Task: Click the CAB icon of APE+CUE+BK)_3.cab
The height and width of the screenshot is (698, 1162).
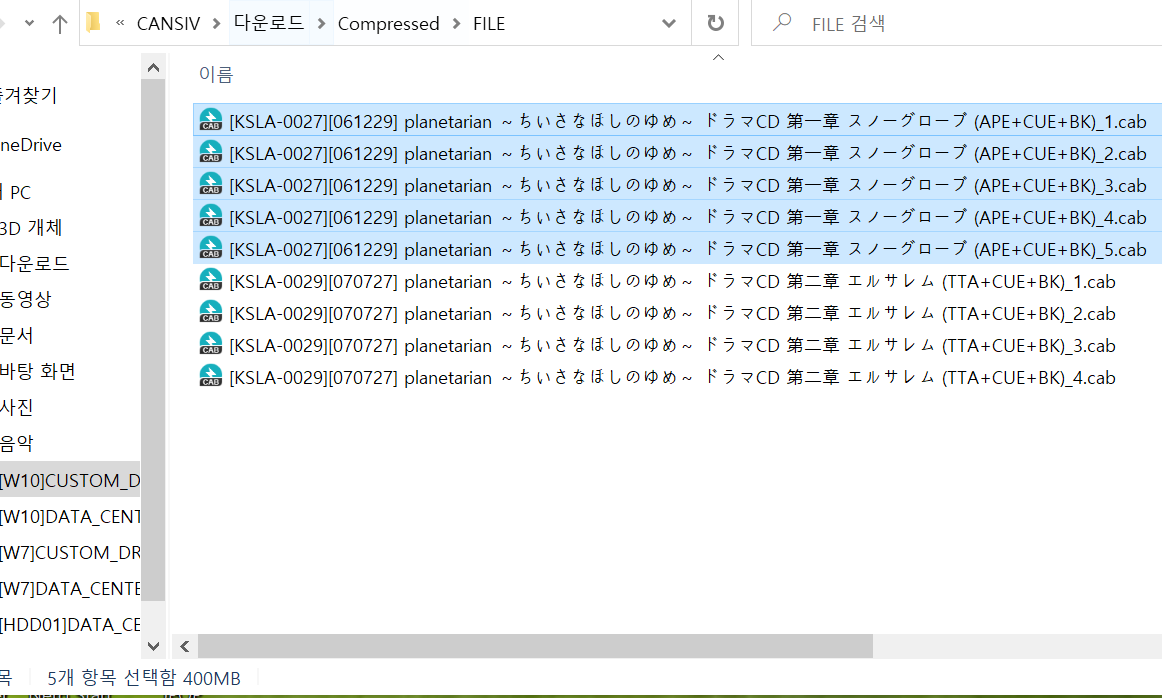Action: click(x=210, y=184)
